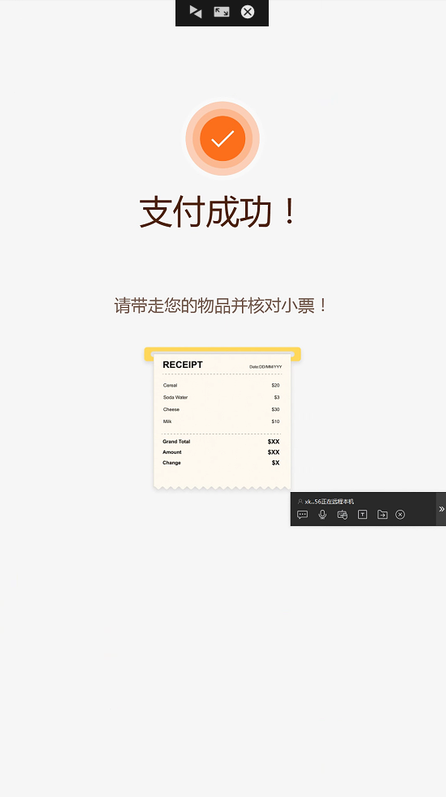Image resolution: width=446 pixels, height=797 pixels.
Task: Click the screen recording camera icon
Action: (x=342, y=514)
